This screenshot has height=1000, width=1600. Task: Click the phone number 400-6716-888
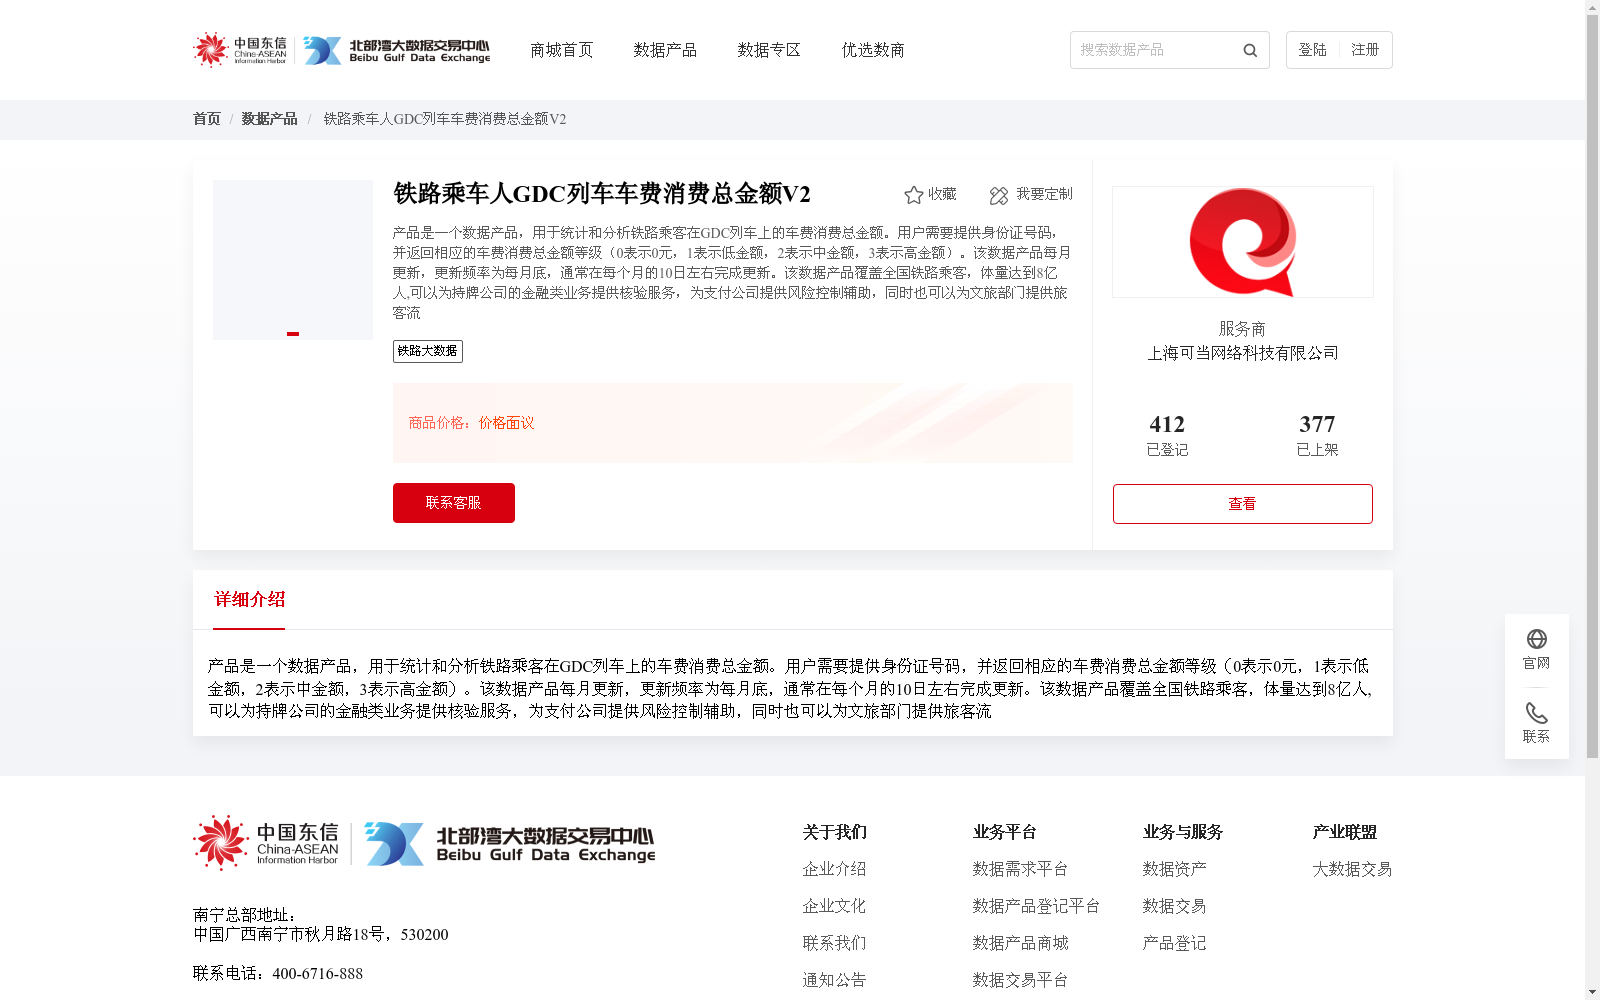[318, 974]
